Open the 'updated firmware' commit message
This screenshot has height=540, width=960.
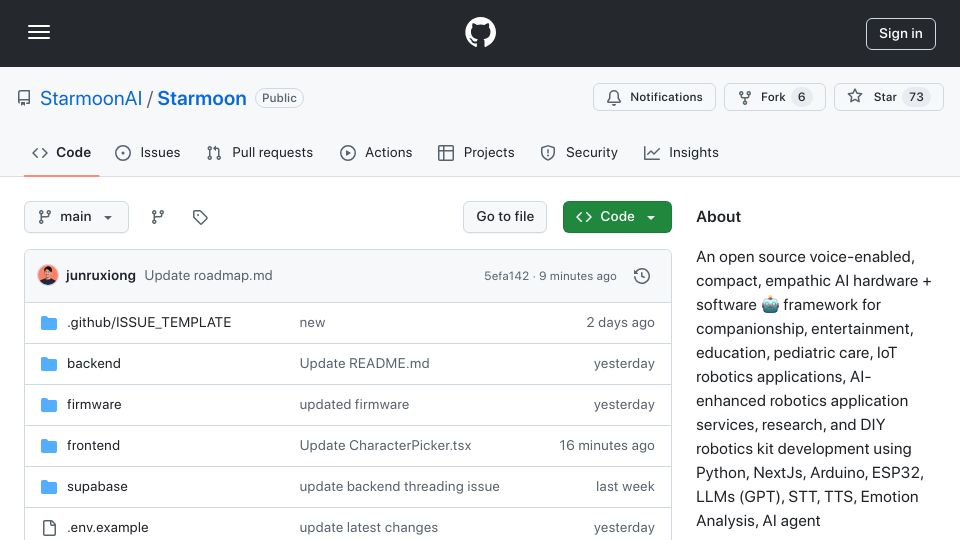[x=354, y=405]
